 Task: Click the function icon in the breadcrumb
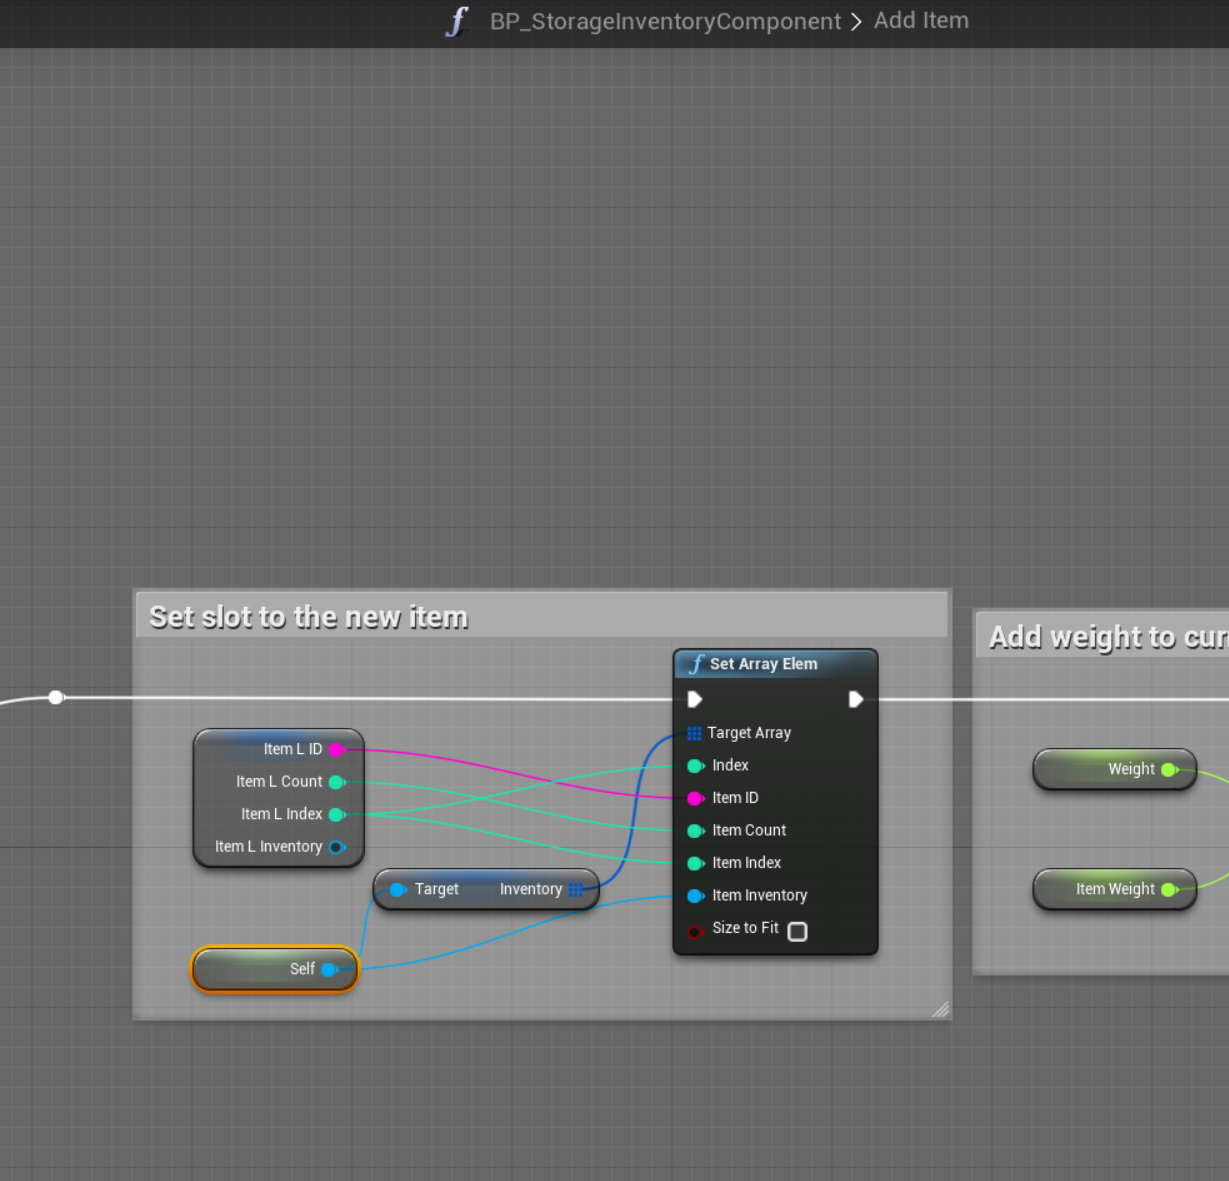point(457,21)
